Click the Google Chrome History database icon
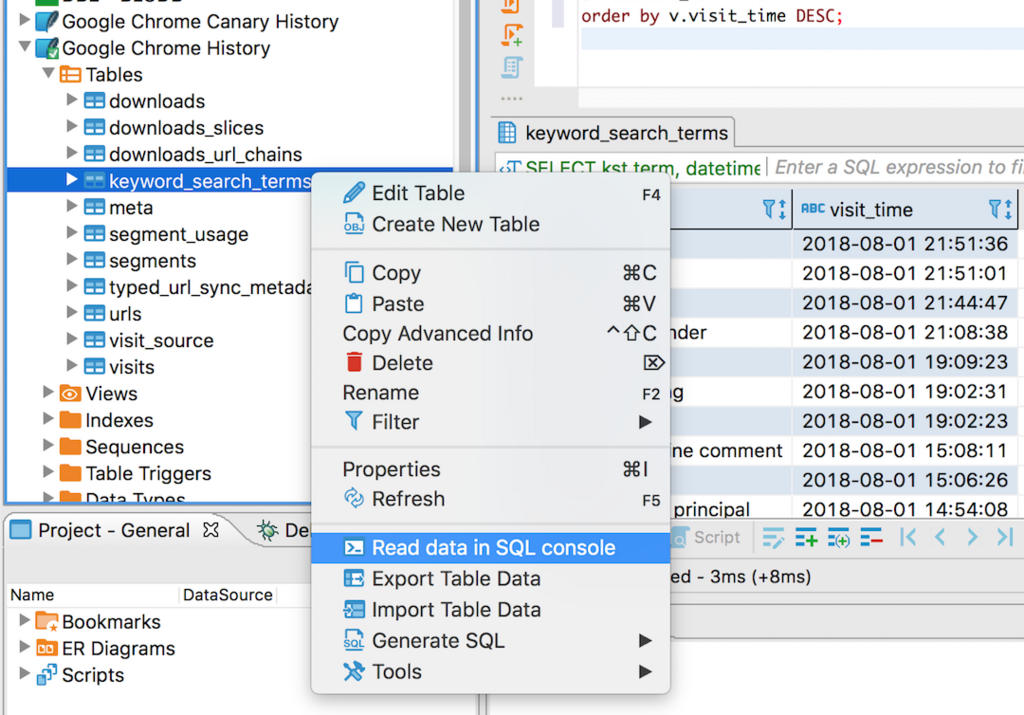 (46, 48)
